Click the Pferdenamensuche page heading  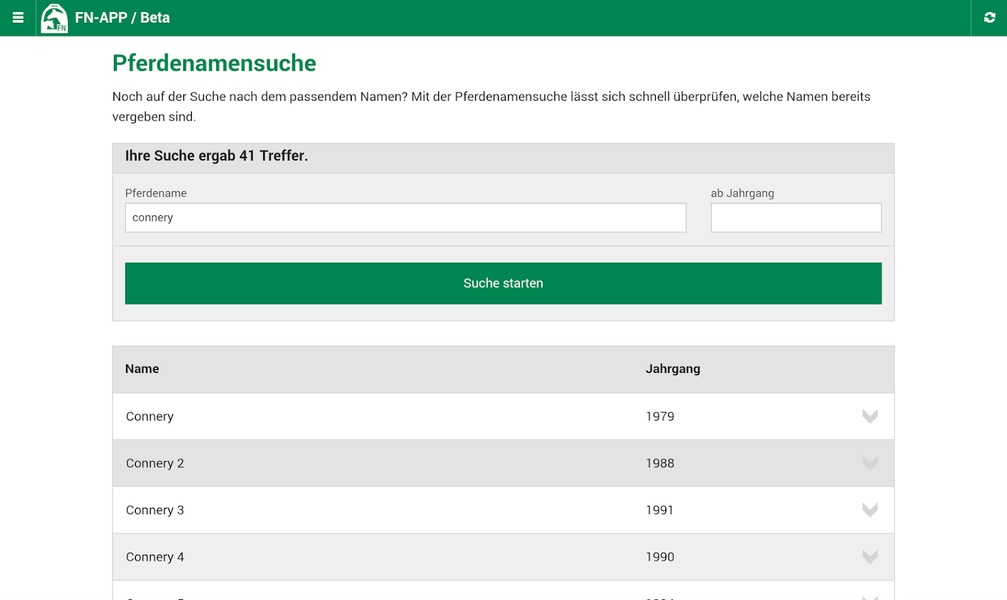214,63
